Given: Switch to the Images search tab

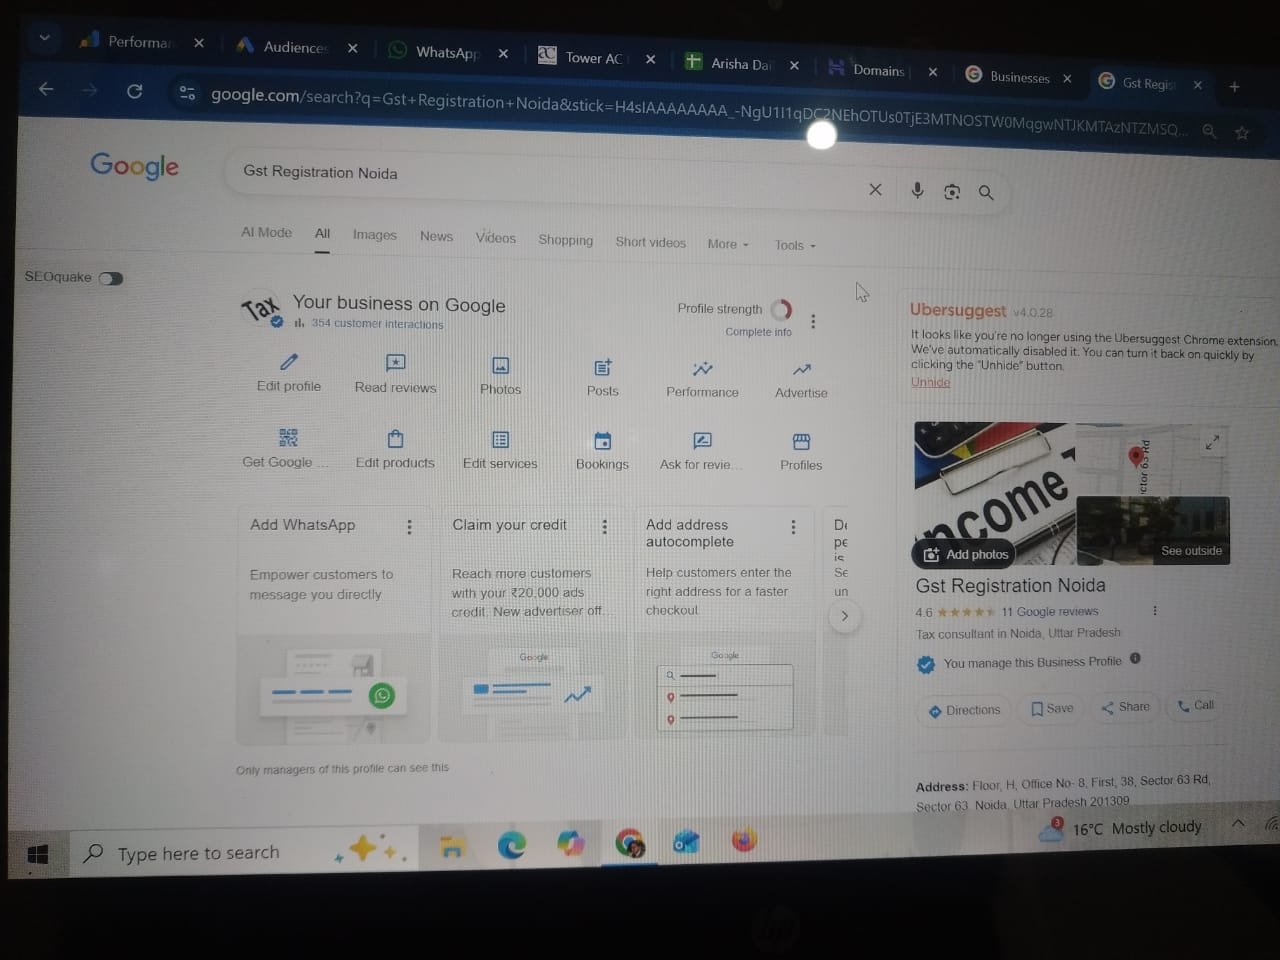Looking at the screenshot, I should (375, 235).
